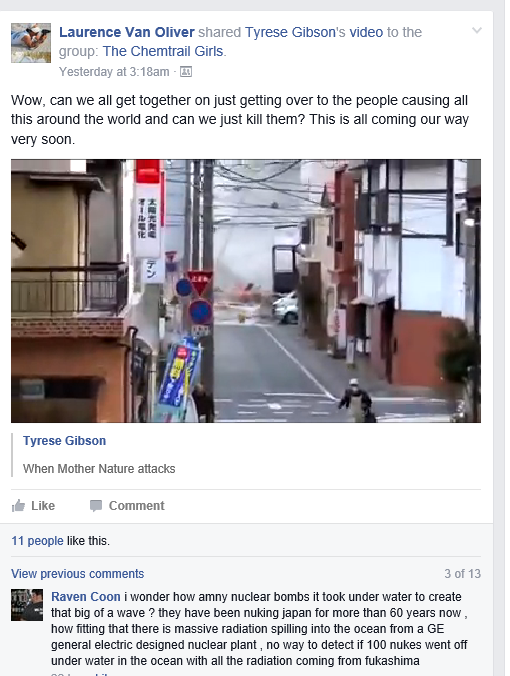The height and width of the screenshot is (676, 510).
Task: Click the group privacy audience icon
Action: click(x=186, y=72)
